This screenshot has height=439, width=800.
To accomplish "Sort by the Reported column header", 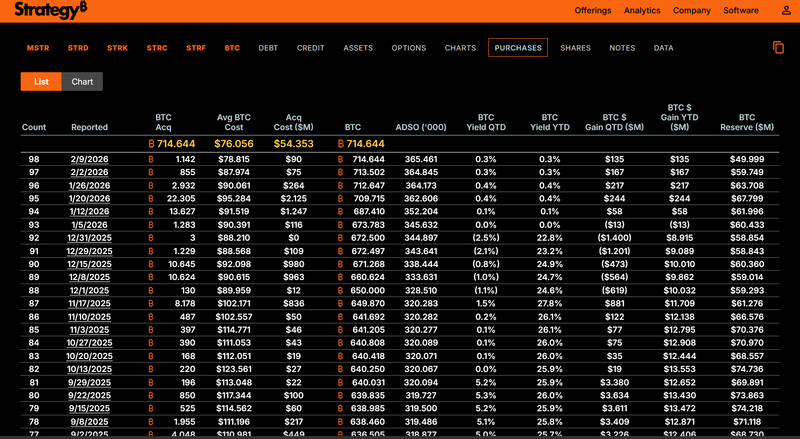I will 89,127.
